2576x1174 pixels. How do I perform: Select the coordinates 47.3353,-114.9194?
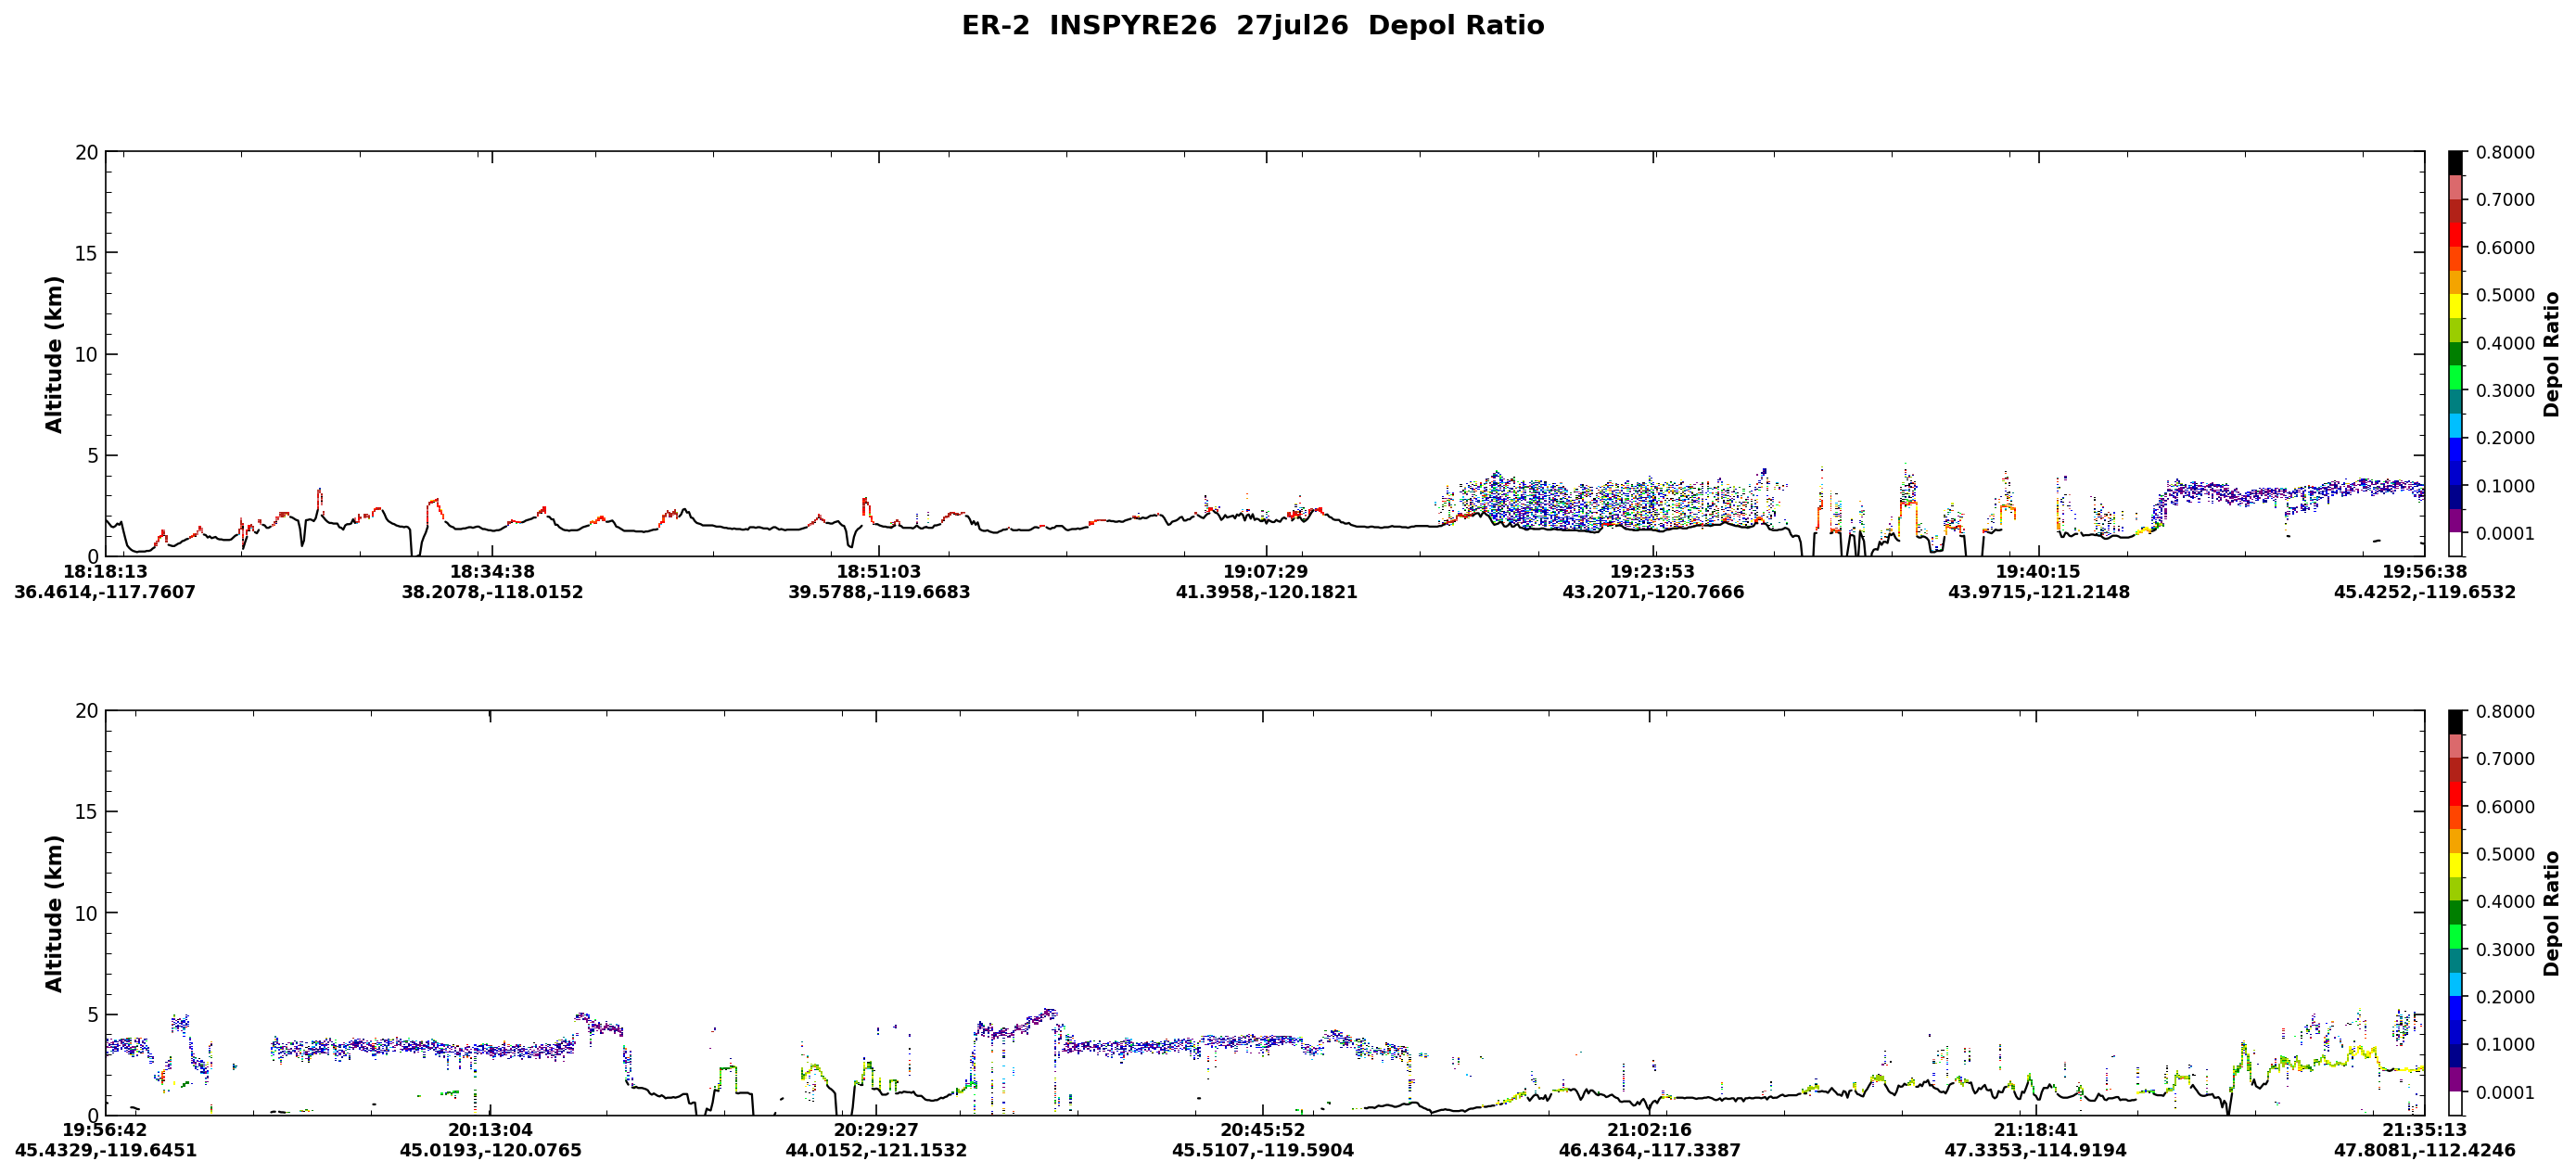(2036, 1151)
